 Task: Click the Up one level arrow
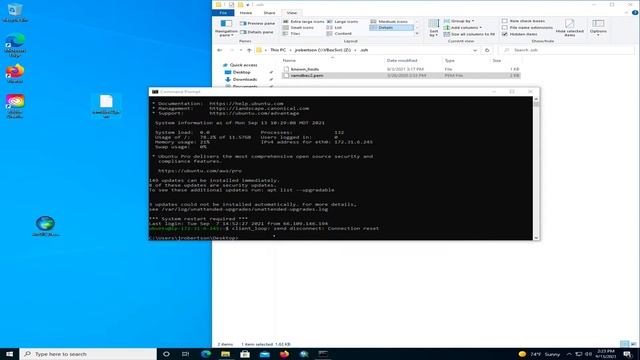click(249, 50)
